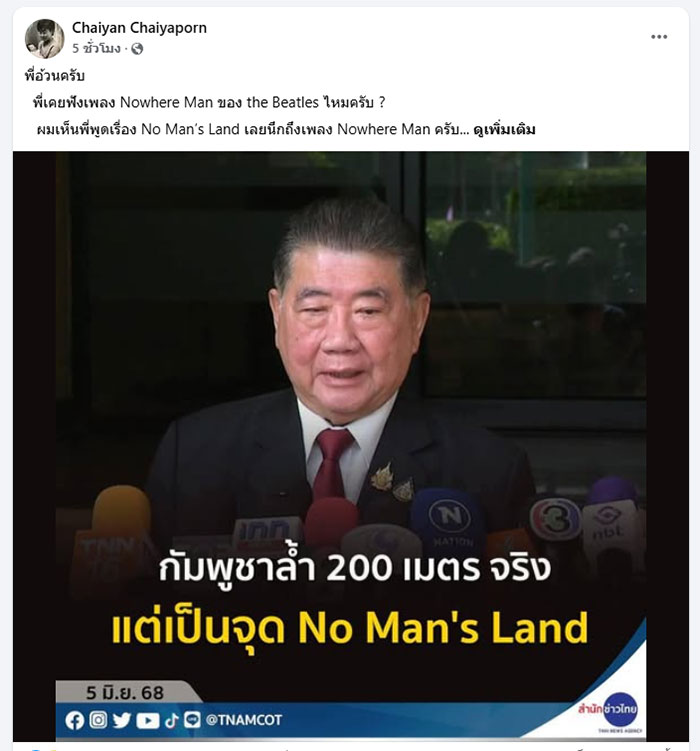This screenshot has height=751, width=700.
Task: Click the Chaiyan Chaiyaporn author name
Action: [139, 28]
